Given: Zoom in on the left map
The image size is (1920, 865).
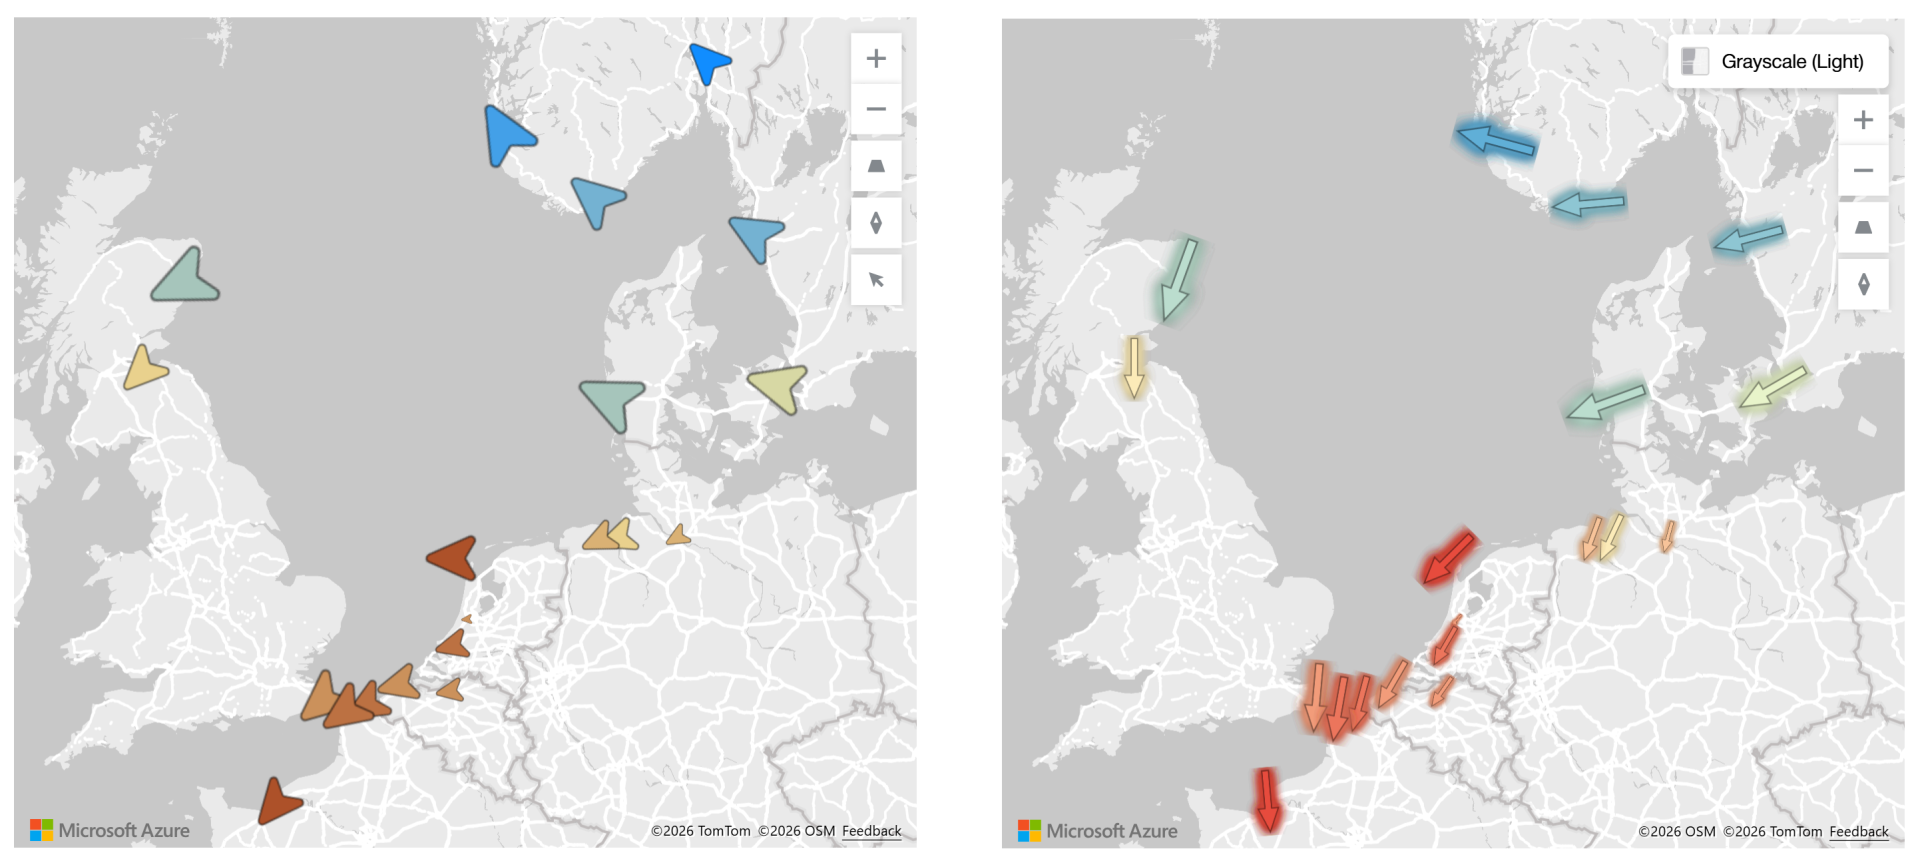Looking at the screenshot, I should click(875, 59).
